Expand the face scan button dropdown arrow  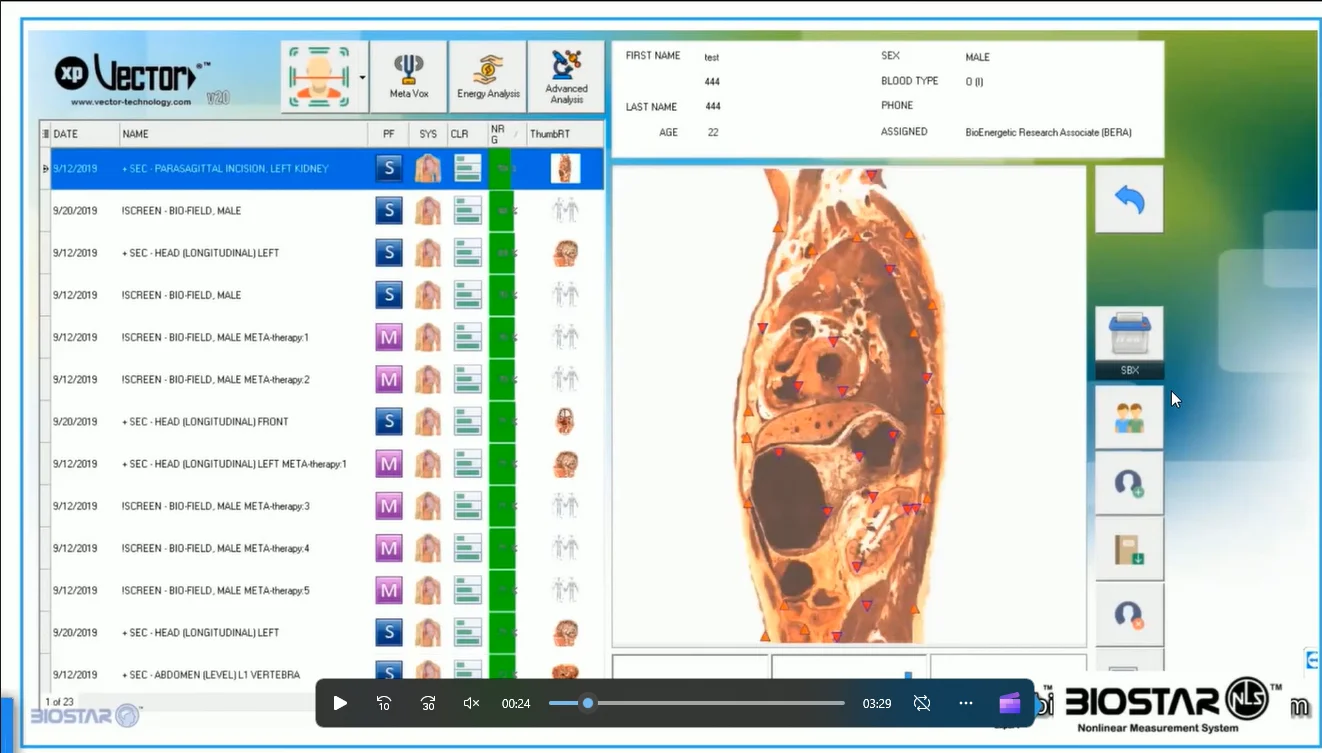tap(362, 77)
